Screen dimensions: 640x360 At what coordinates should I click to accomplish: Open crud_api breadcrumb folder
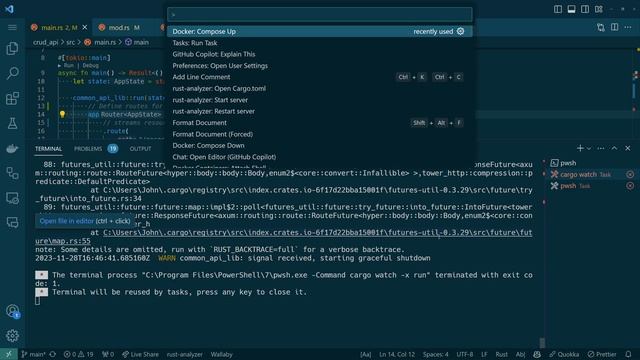(46, 42)
